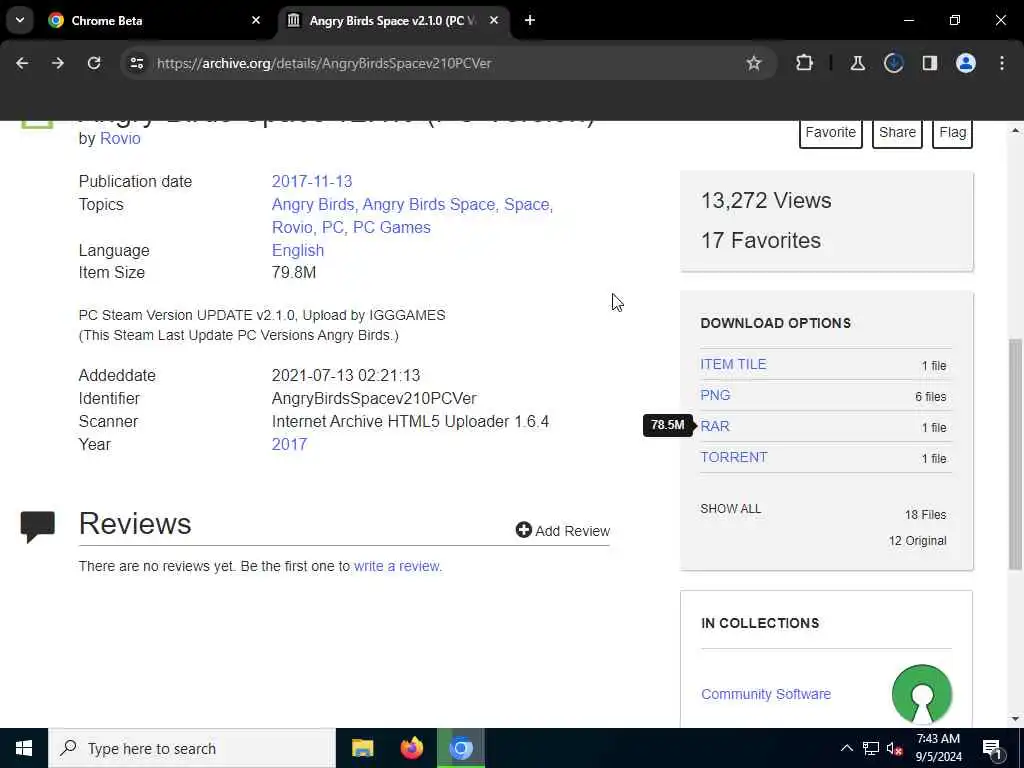The width and height of the screenshot is (1024, 768).
Task: Click SHOW ALL download files
Action: coord(730,509)
